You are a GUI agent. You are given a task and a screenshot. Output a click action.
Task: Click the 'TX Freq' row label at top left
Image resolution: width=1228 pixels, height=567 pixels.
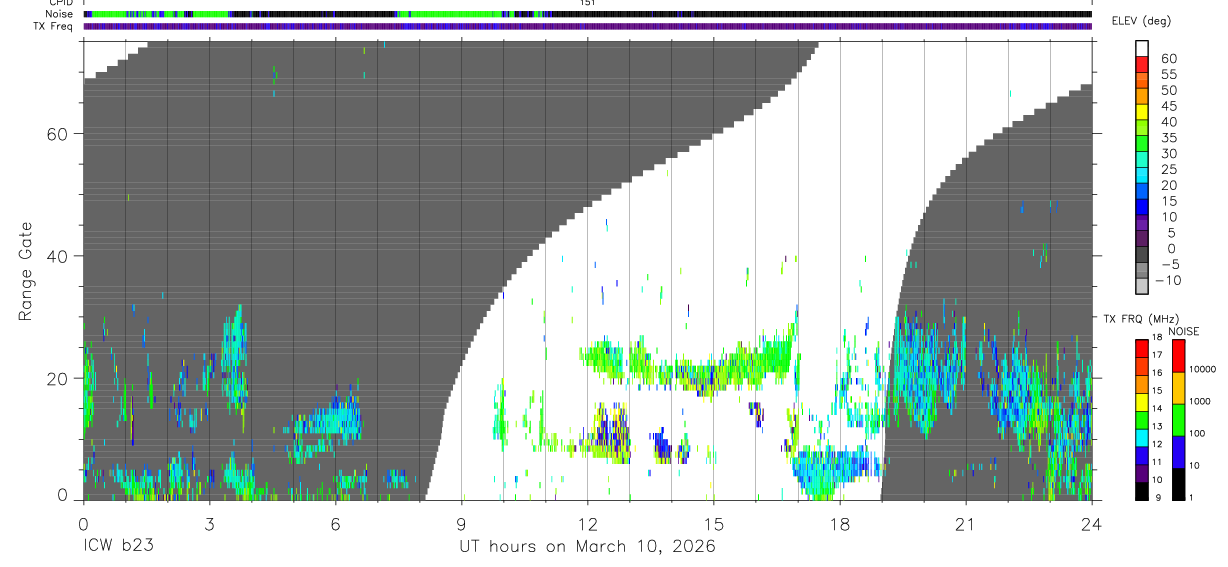(x=53, y=26)
